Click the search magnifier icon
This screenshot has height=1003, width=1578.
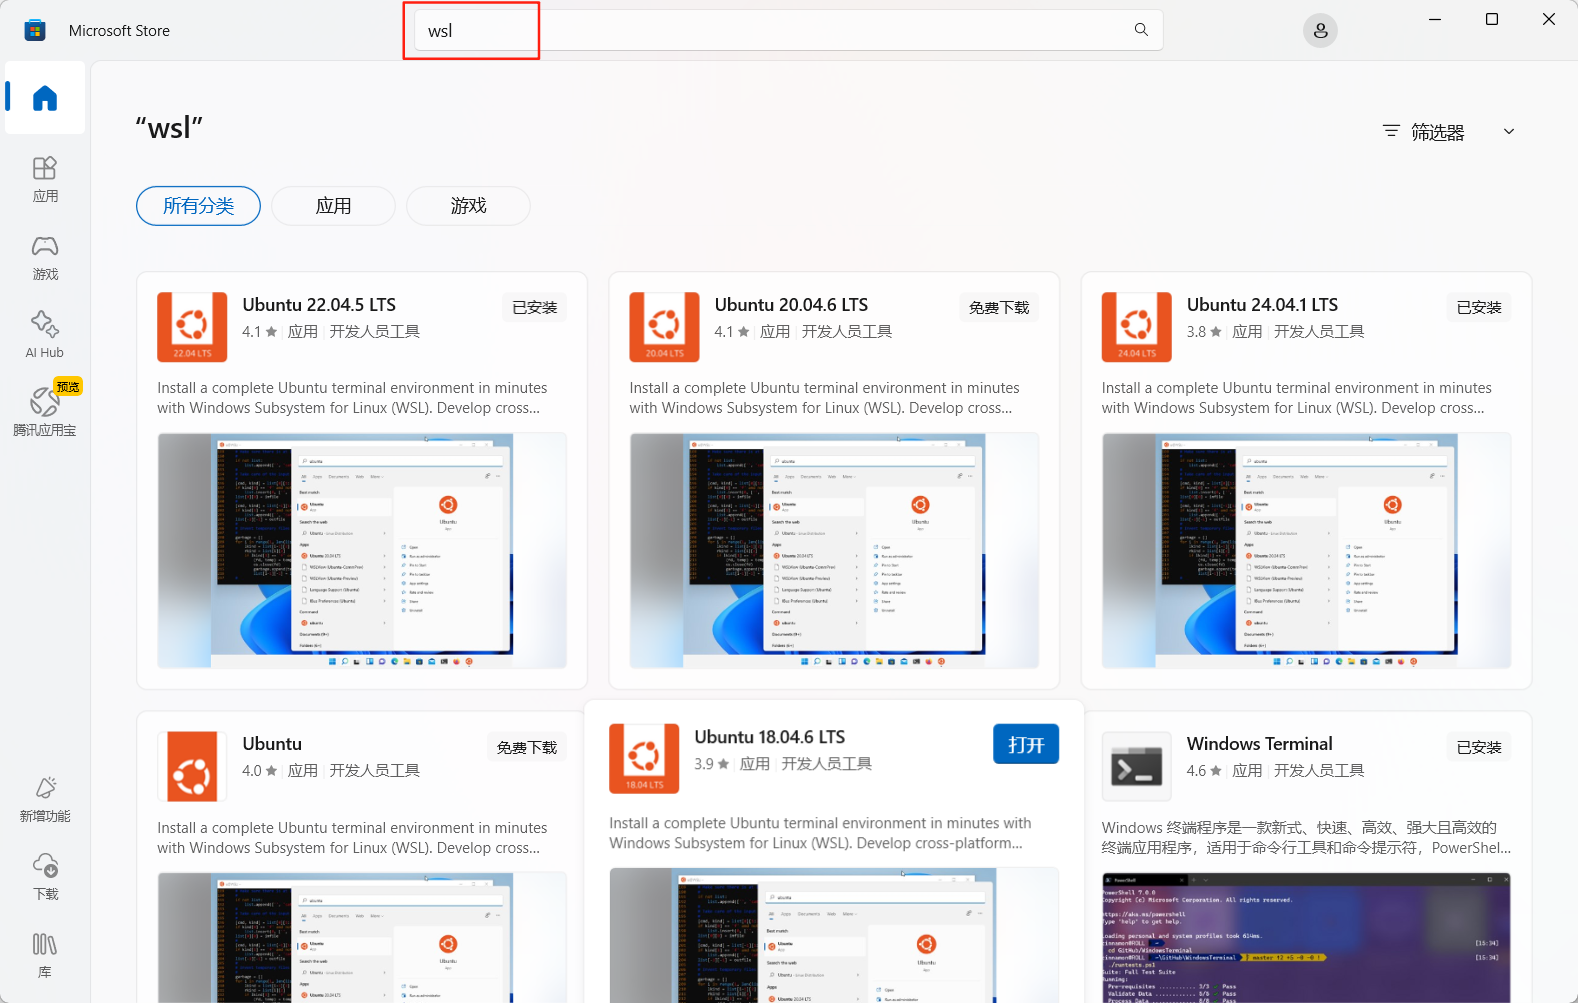(1141, 30)
